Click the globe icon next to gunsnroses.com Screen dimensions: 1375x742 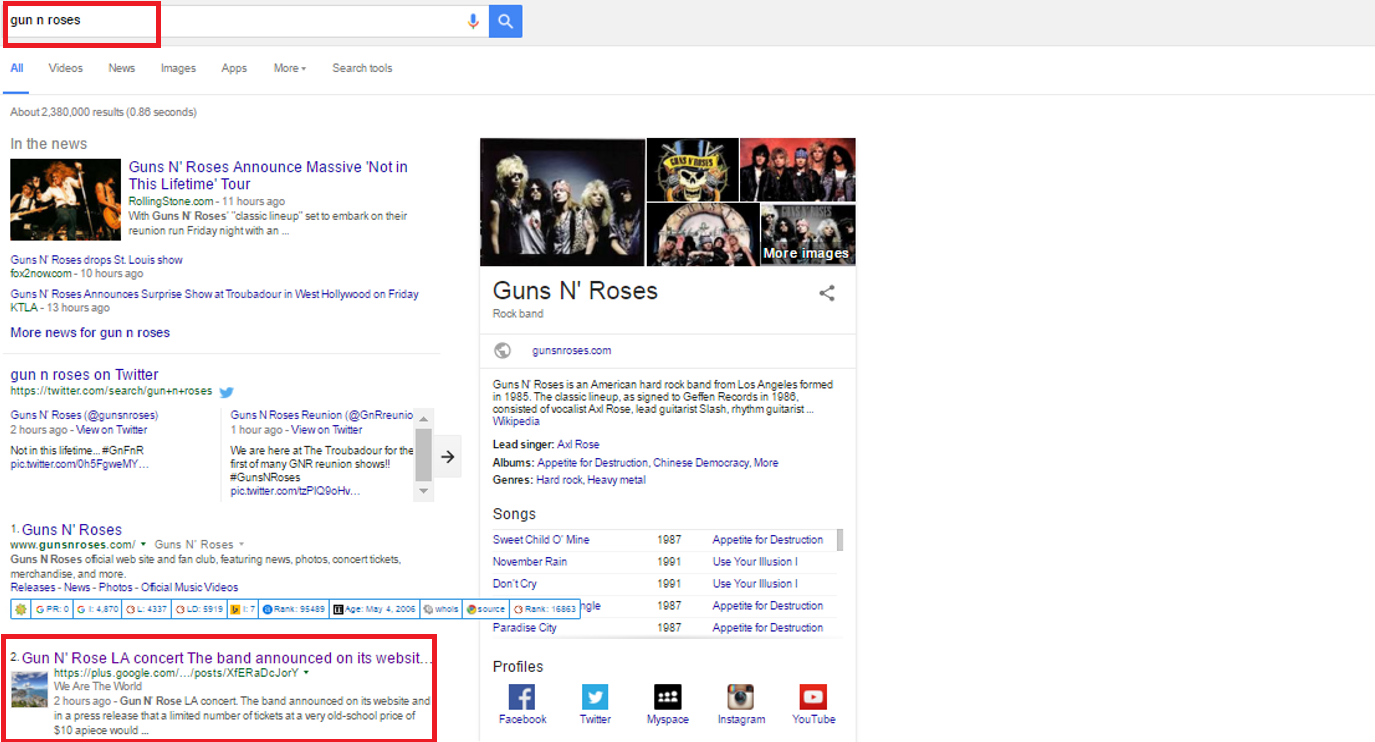coord(501,350)
